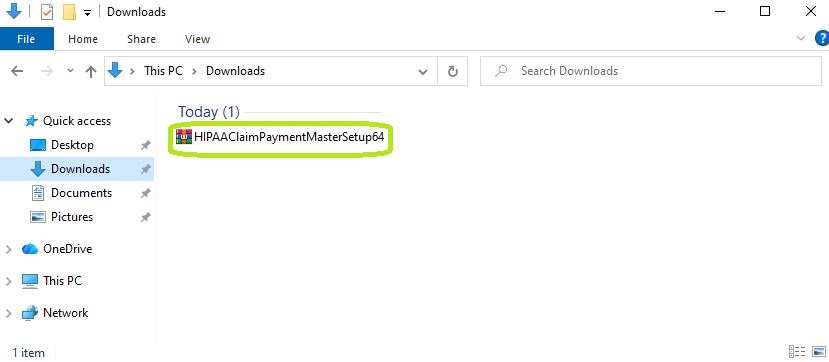Click the New folder quick access toolbar icon
Screen dimensions: 829x362
pos(69,12)
